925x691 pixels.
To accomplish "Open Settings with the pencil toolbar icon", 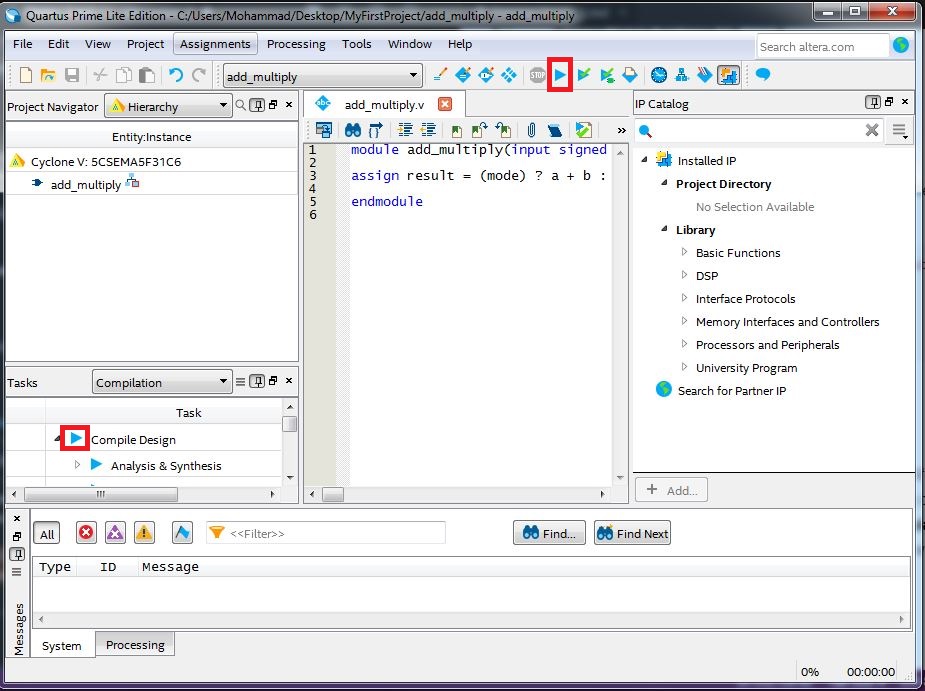I will (439, 75).
